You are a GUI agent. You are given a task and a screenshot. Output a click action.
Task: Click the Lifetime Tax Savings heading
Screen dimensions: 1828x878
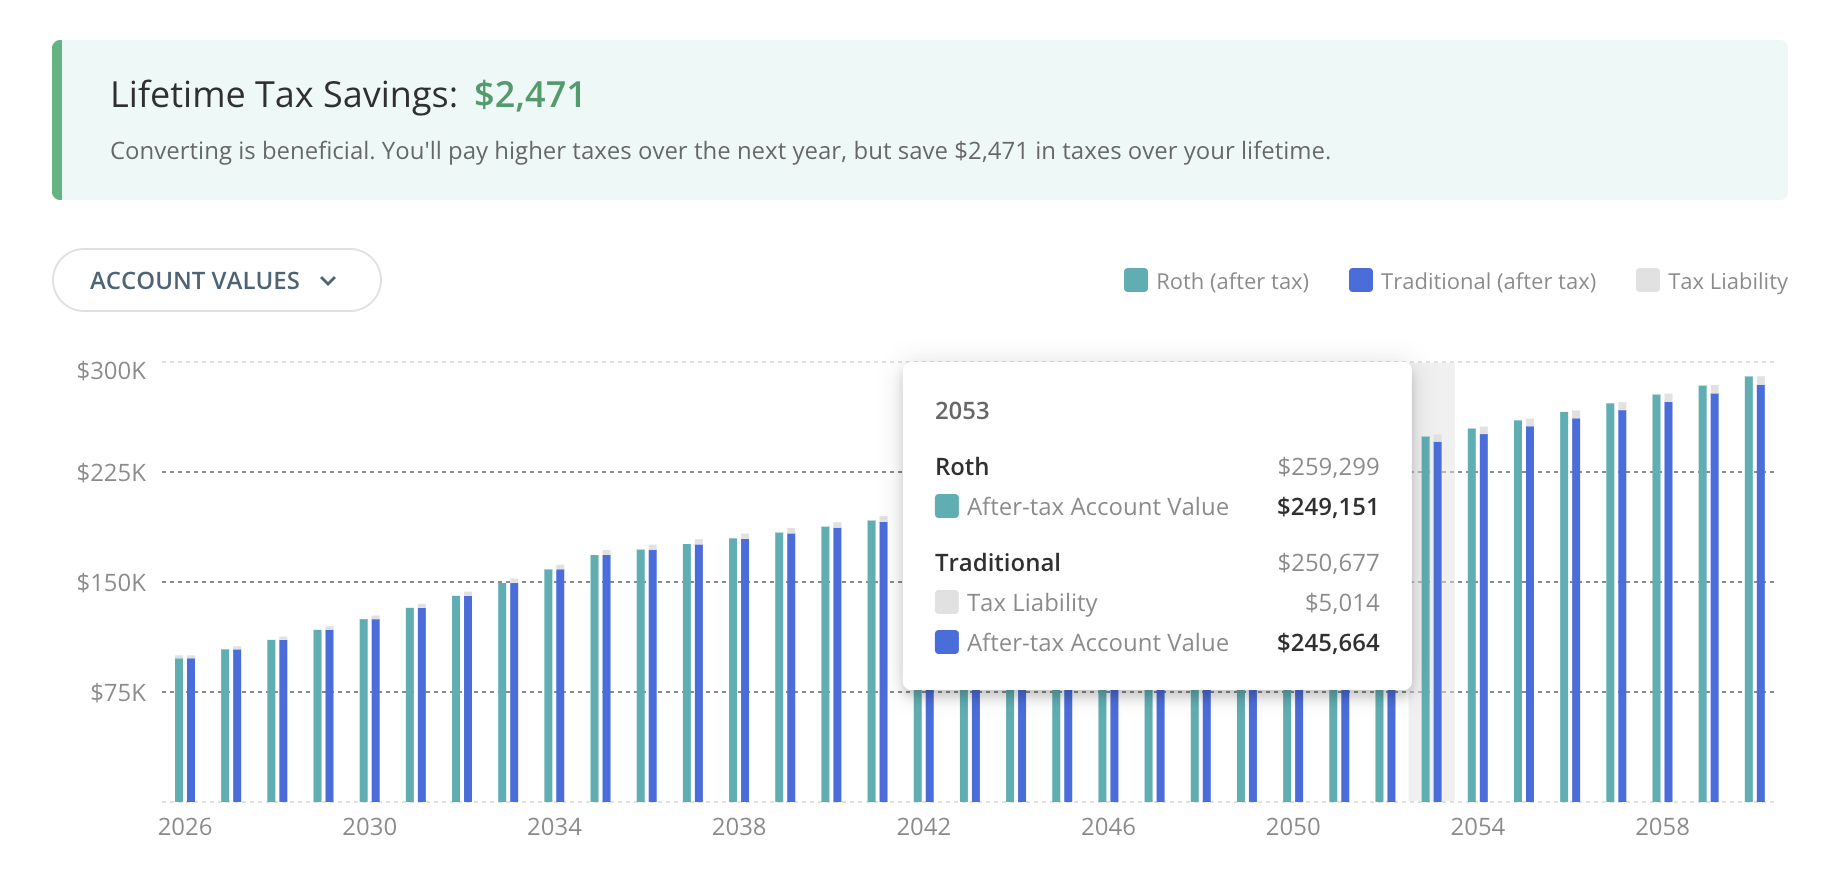pos(284,95)
